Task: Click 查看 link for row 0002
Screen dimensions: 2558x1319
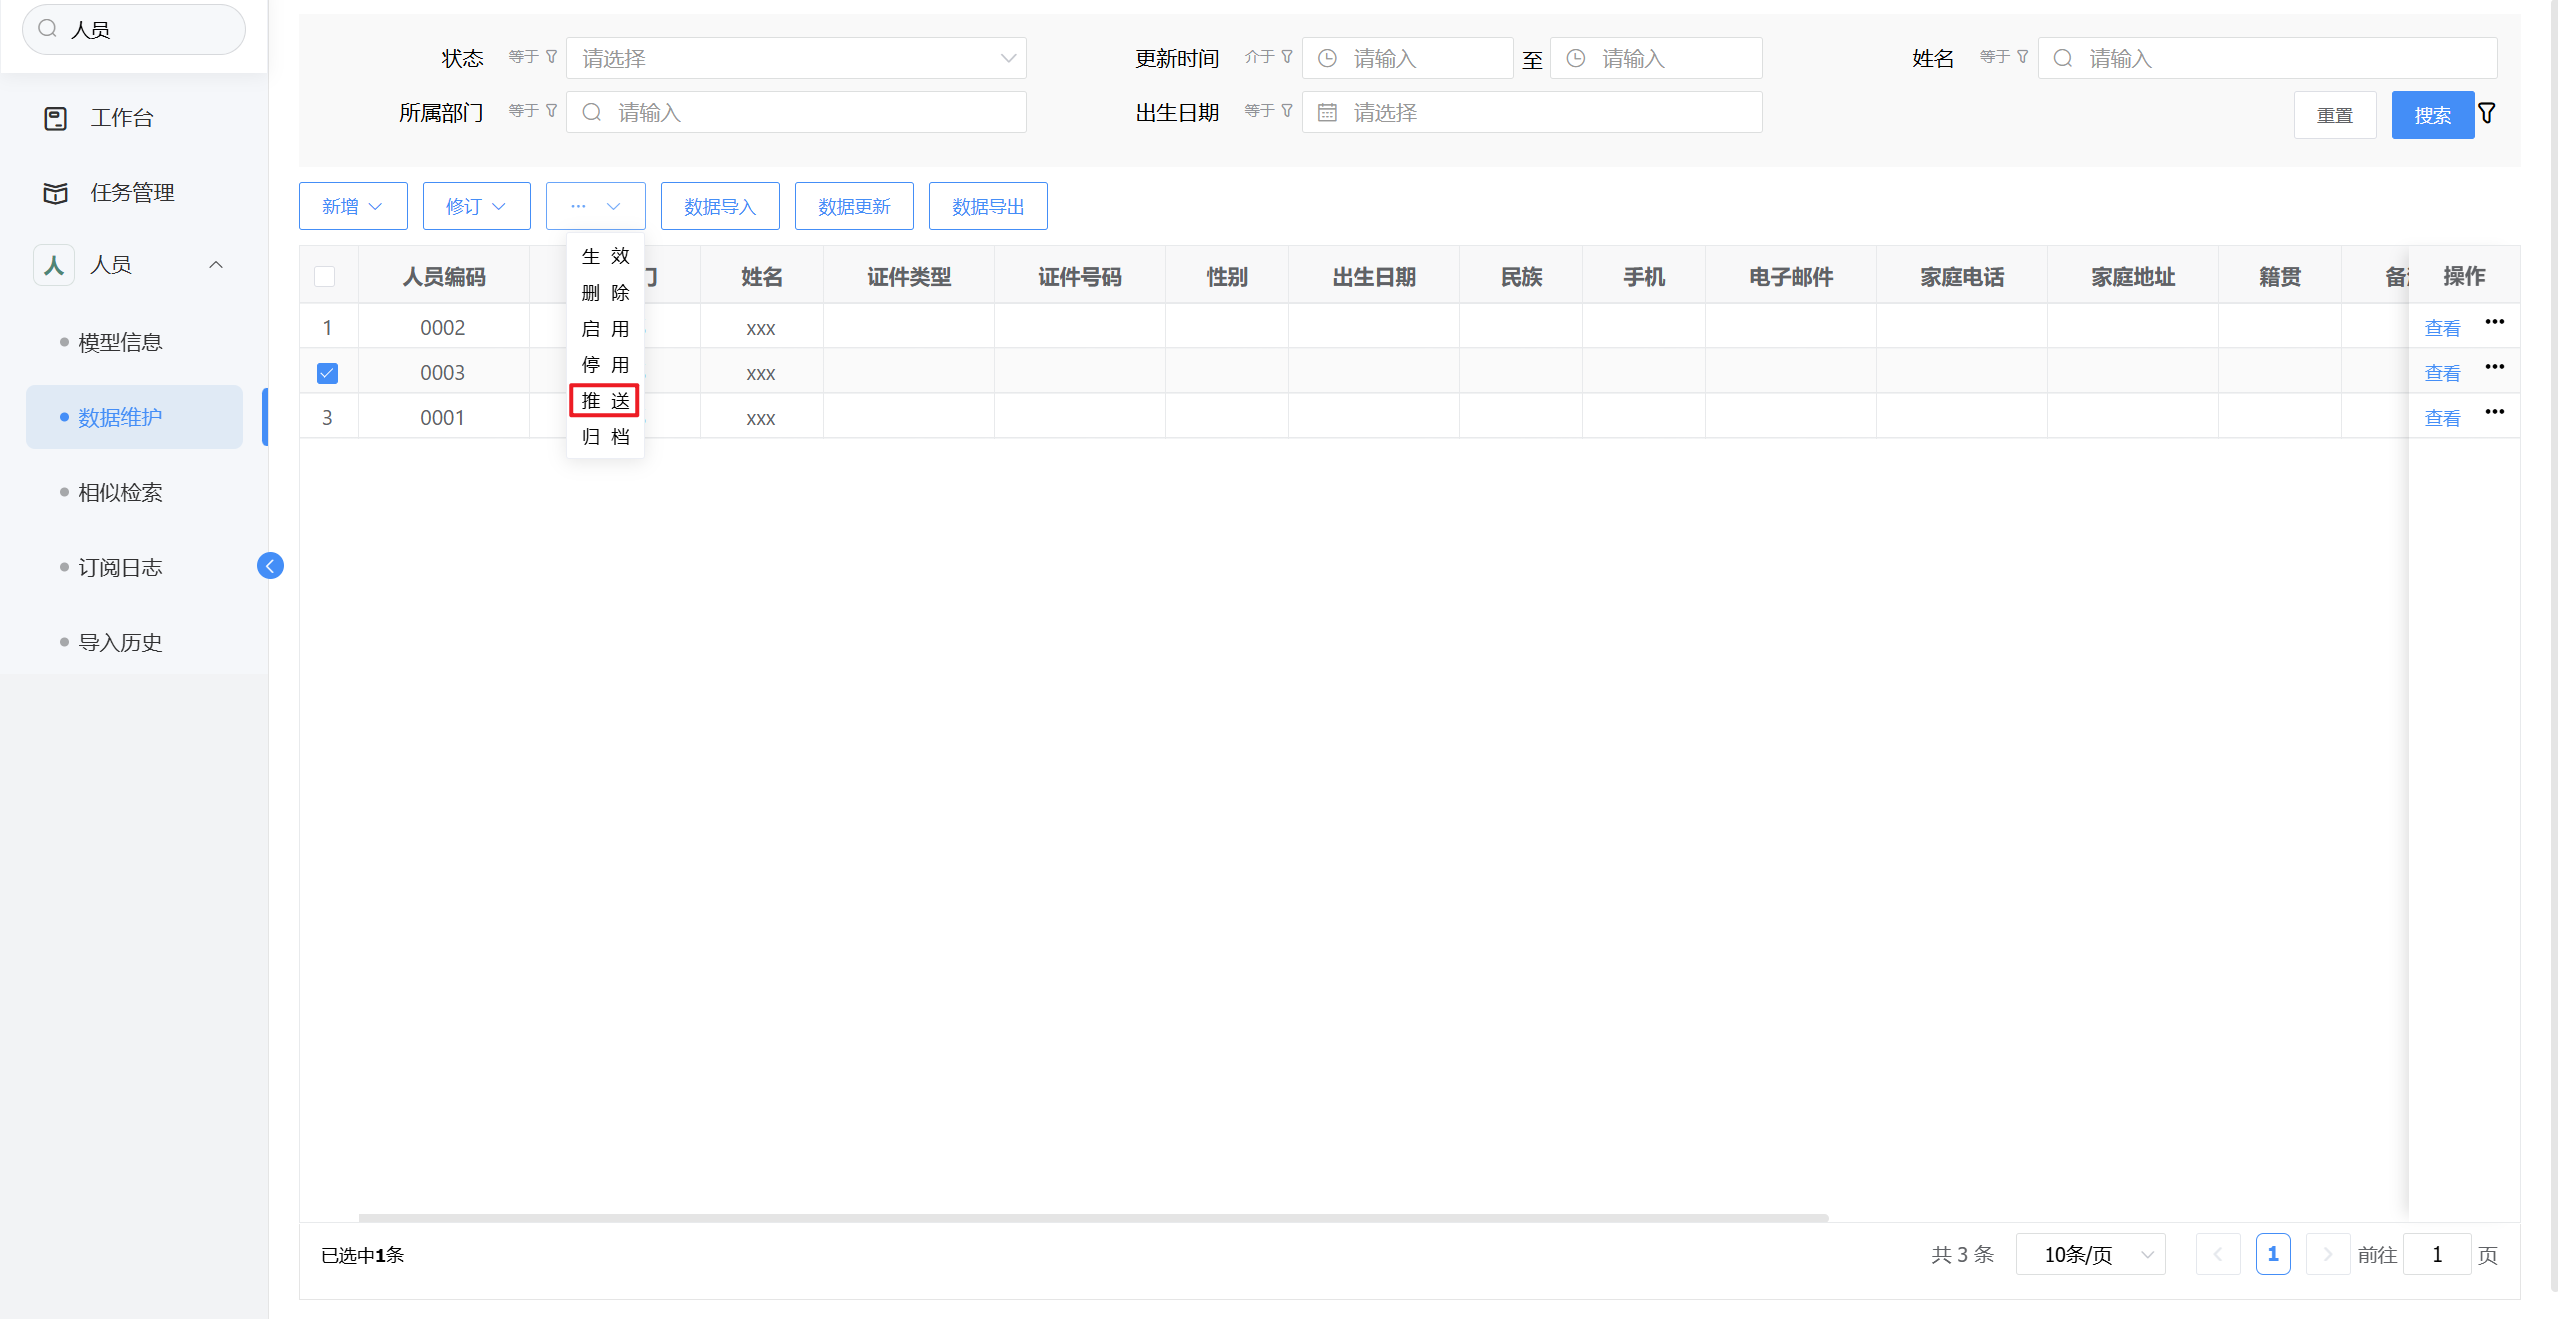Action: (2442, 328)
